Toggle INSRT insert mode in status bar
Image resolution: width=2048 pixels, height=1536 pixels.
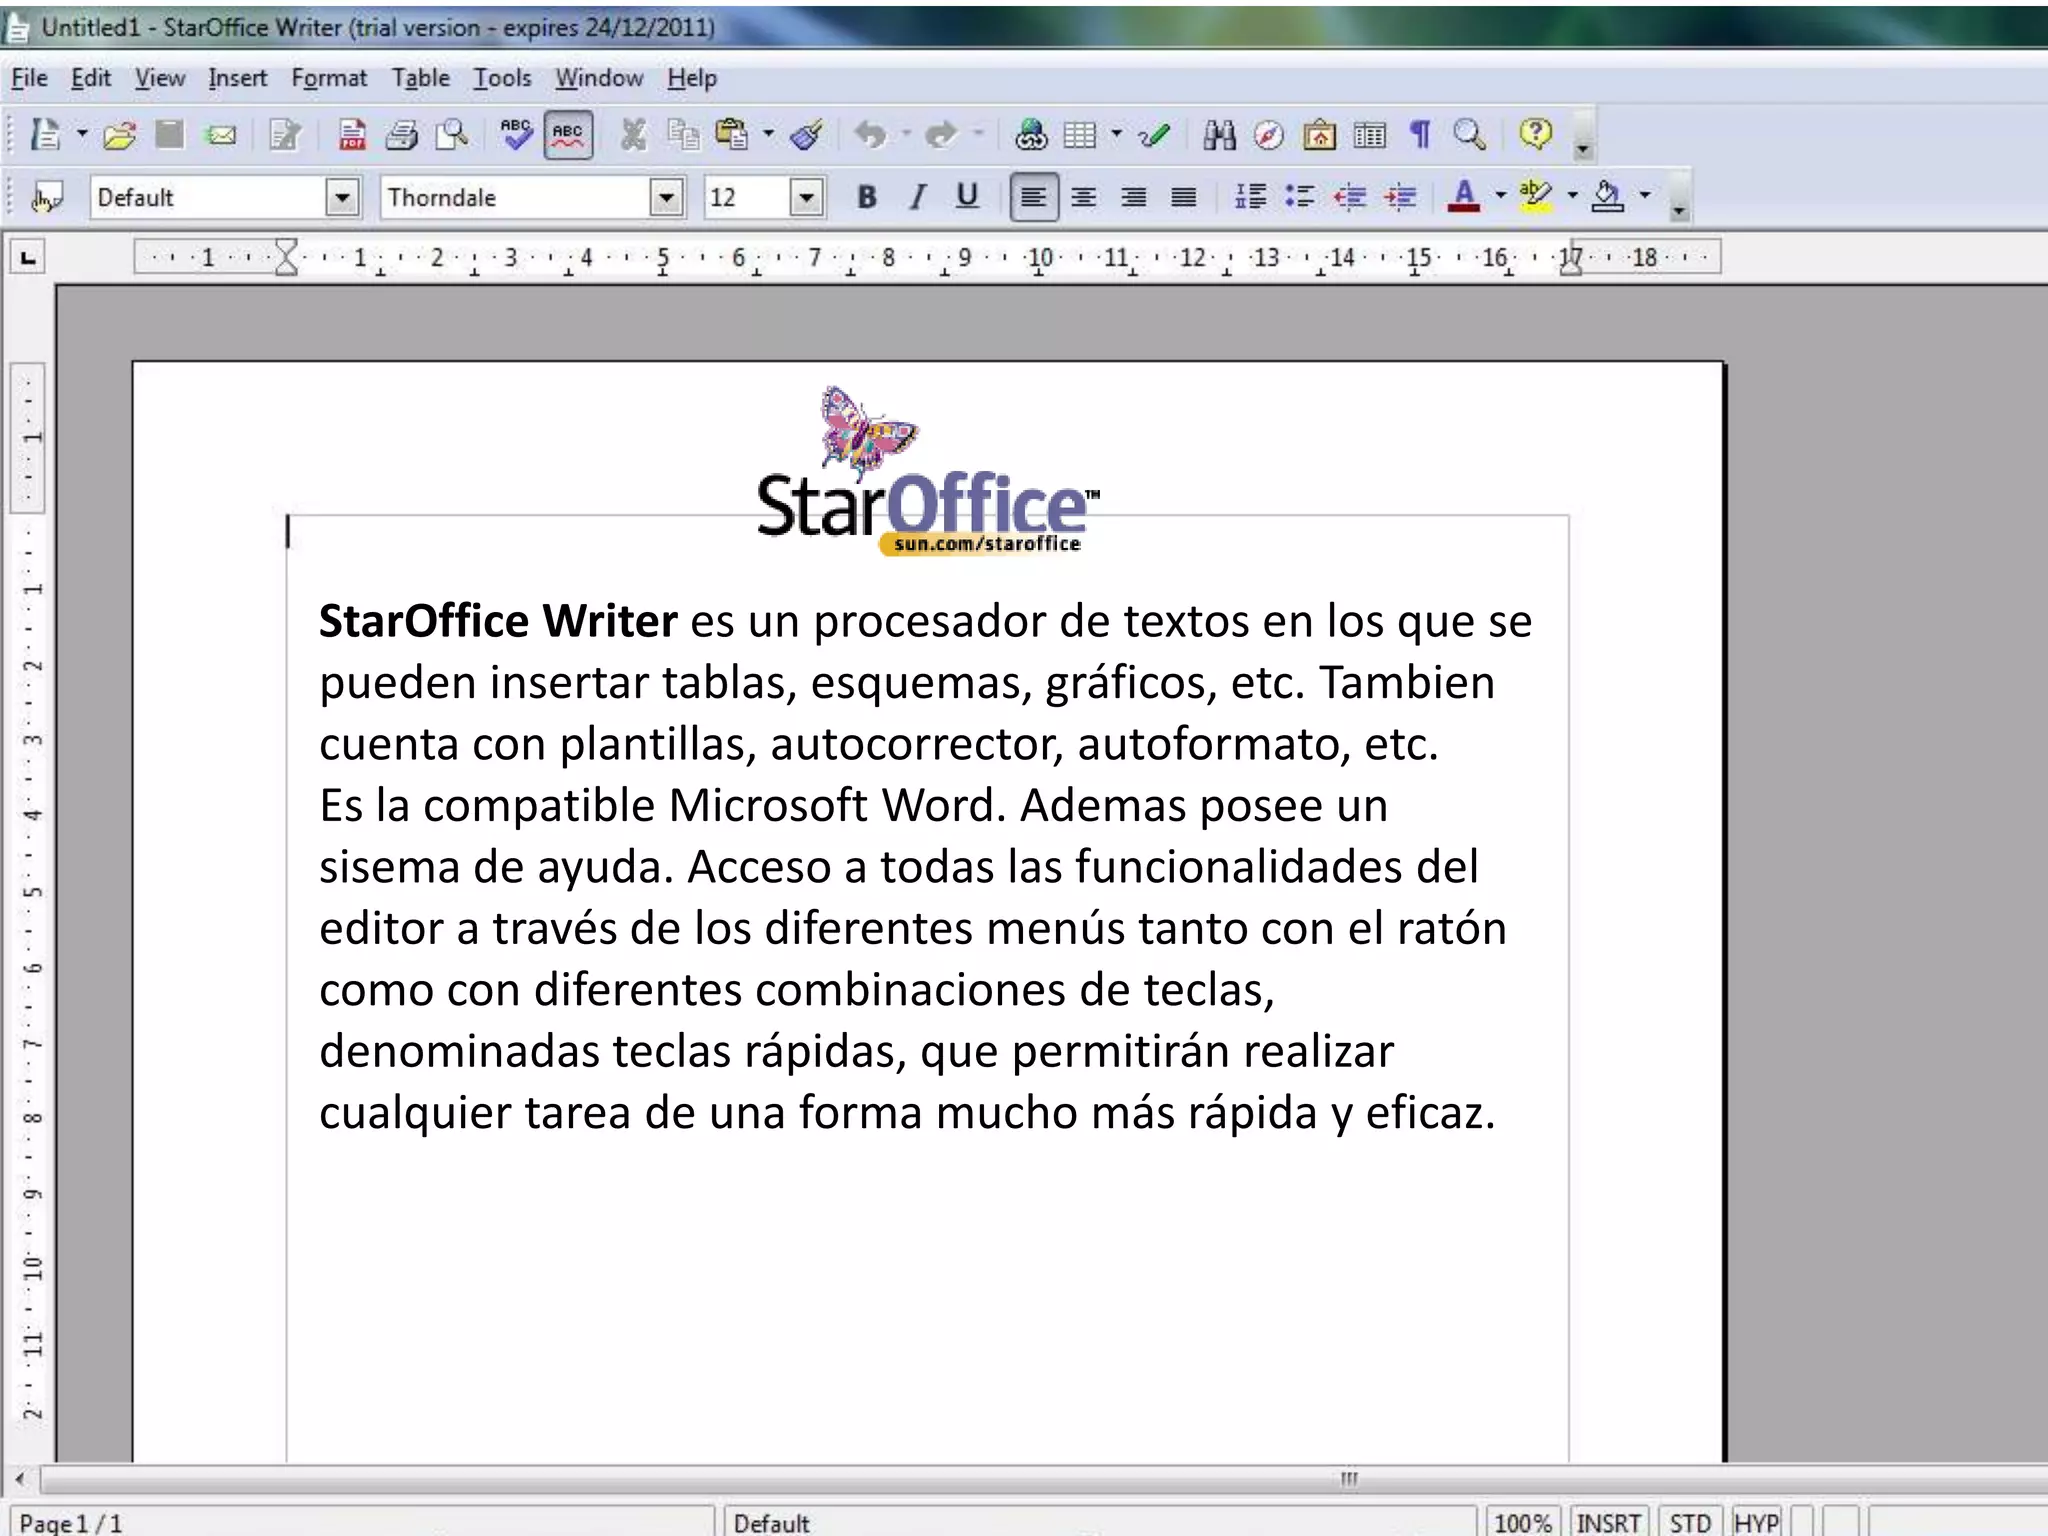click(x=1609, y=1521)
